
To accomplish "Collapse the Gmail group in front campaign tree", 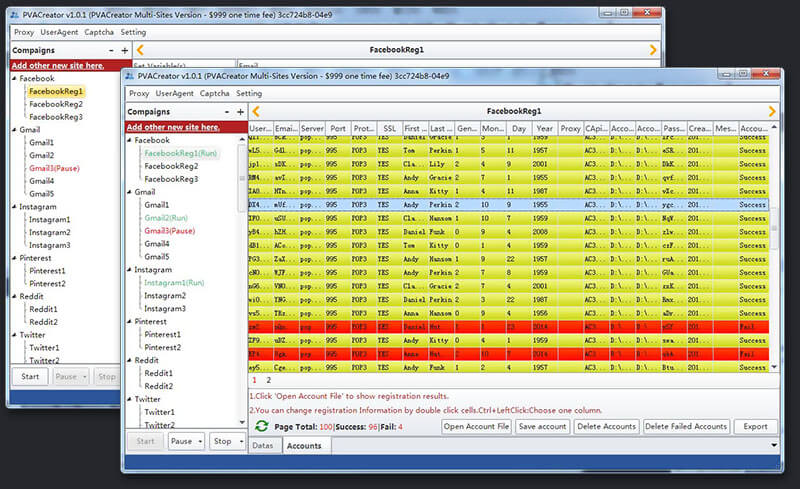I will click(129, 192).
